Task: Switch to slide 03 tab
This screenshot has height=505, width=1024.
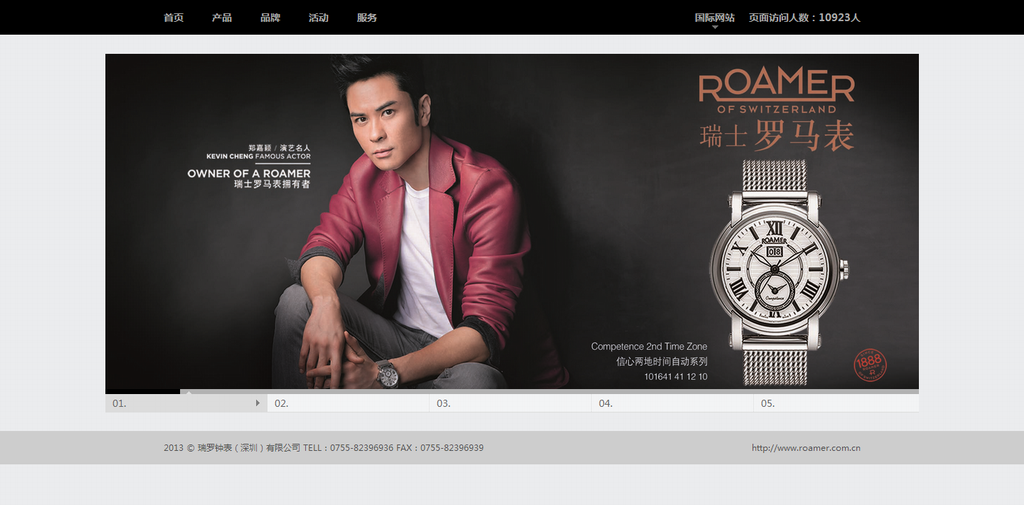Action: [510, 403]
